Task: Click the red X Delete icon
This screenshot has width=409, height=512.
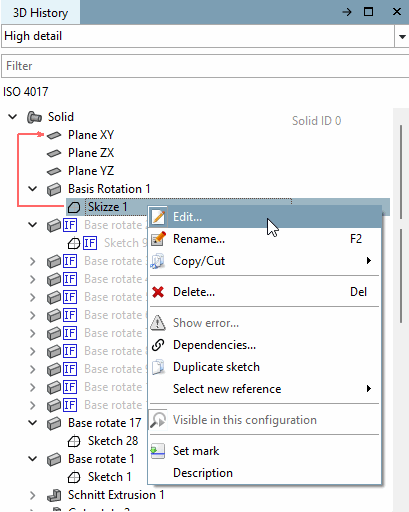Action: tap(158, 292)
